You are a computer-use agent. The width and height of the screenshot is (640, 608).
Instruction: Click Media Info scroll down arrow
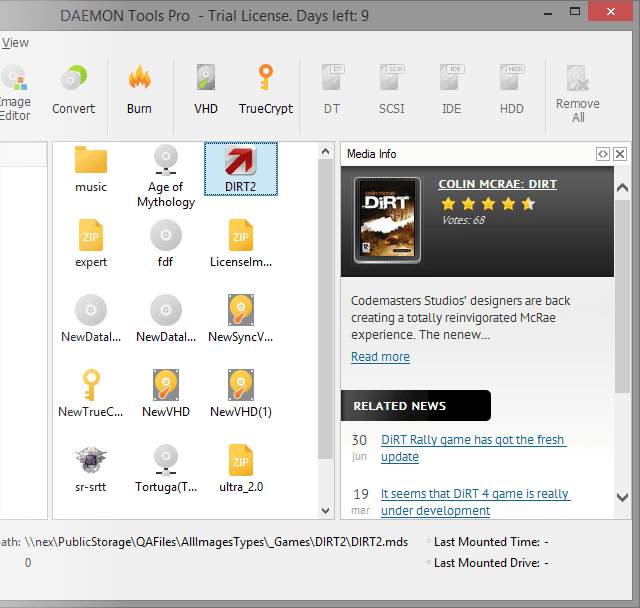[x=622, y=497]
